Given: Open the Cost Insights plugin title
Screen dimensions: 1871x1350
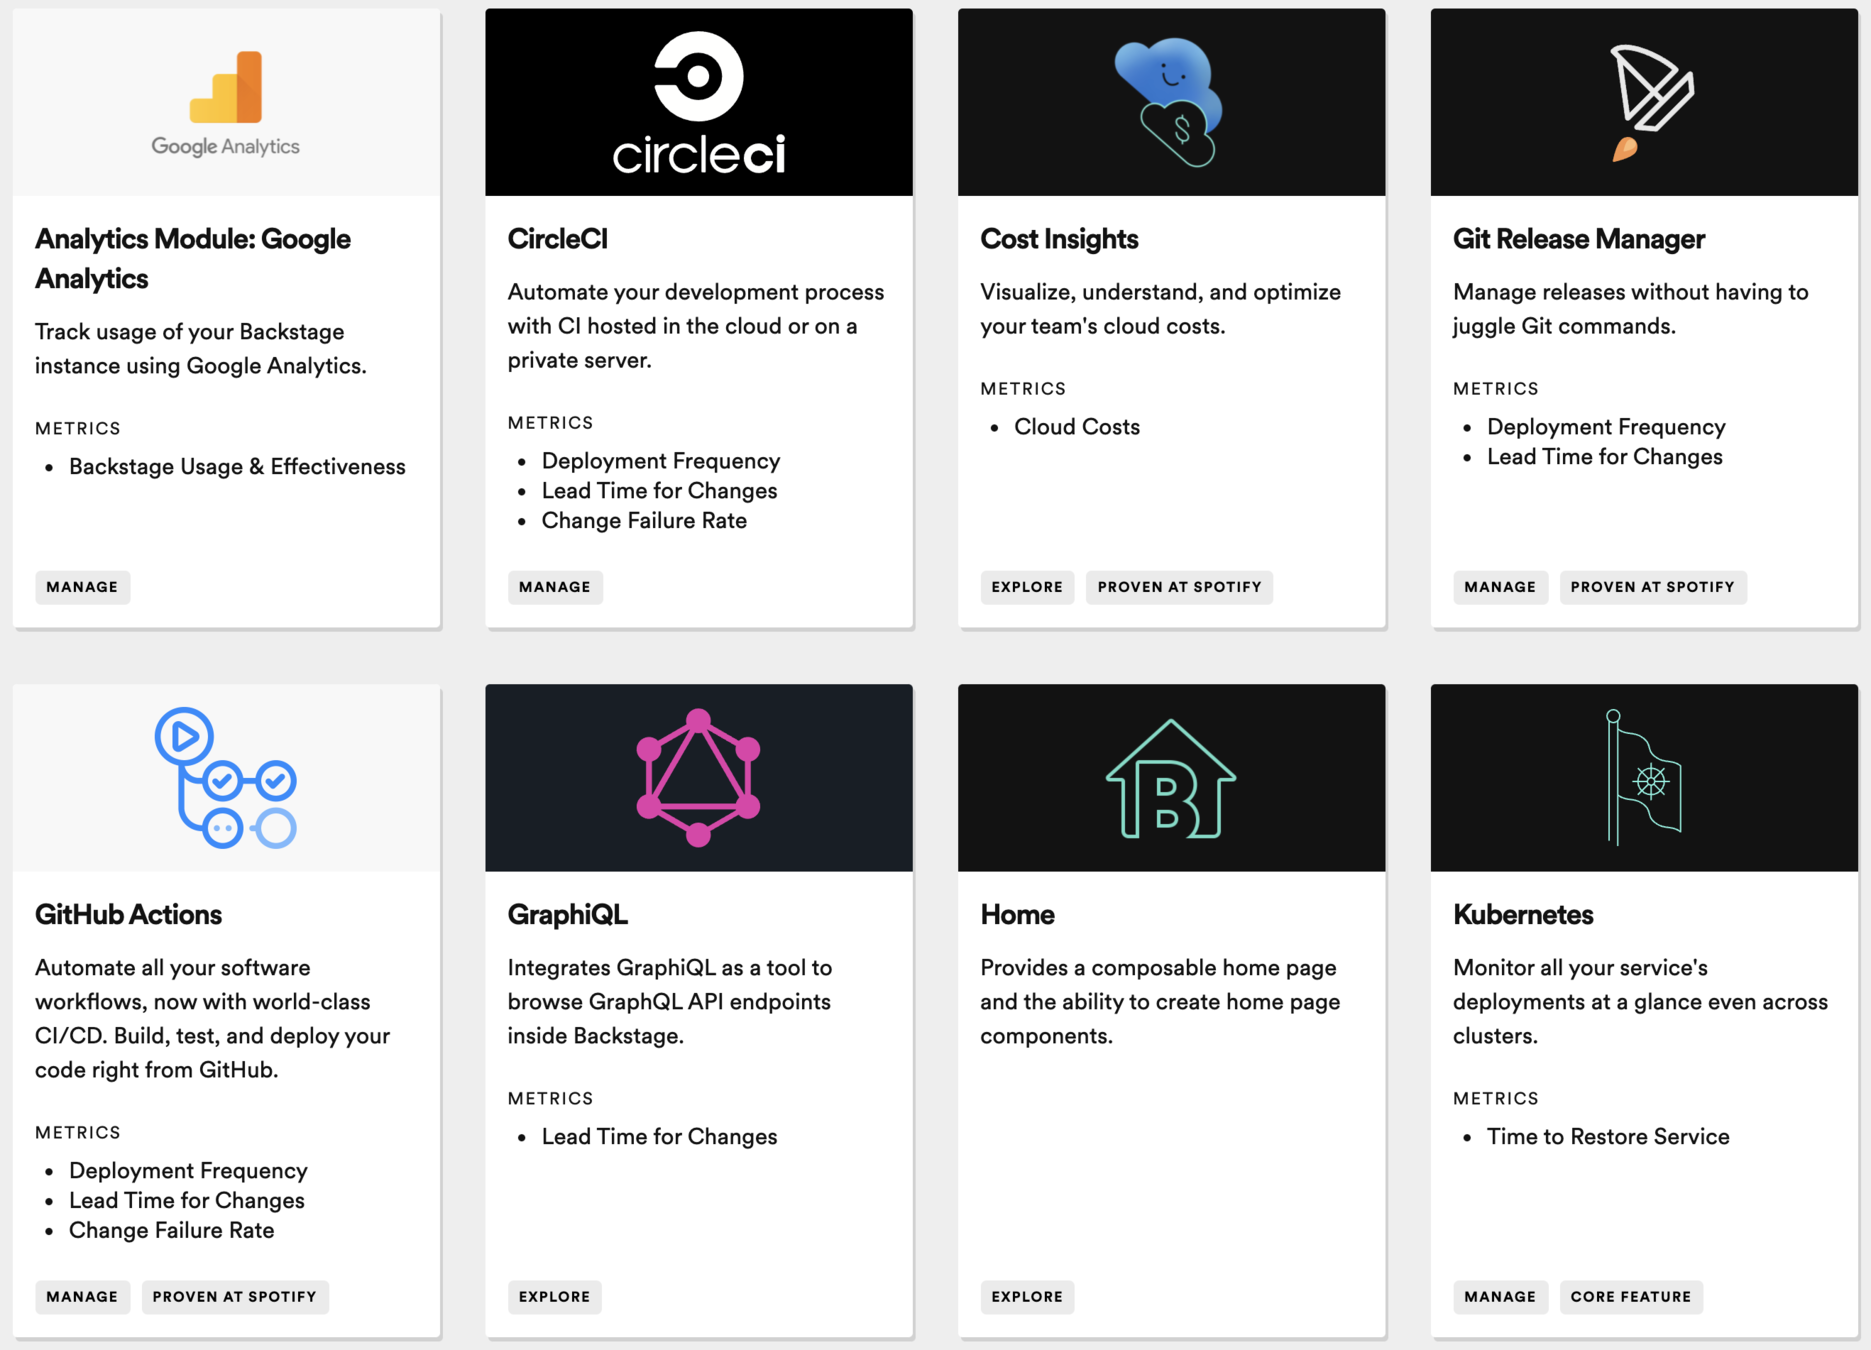Looking at the screenshot, I should pyautogui.click(x=1059, y=239).
